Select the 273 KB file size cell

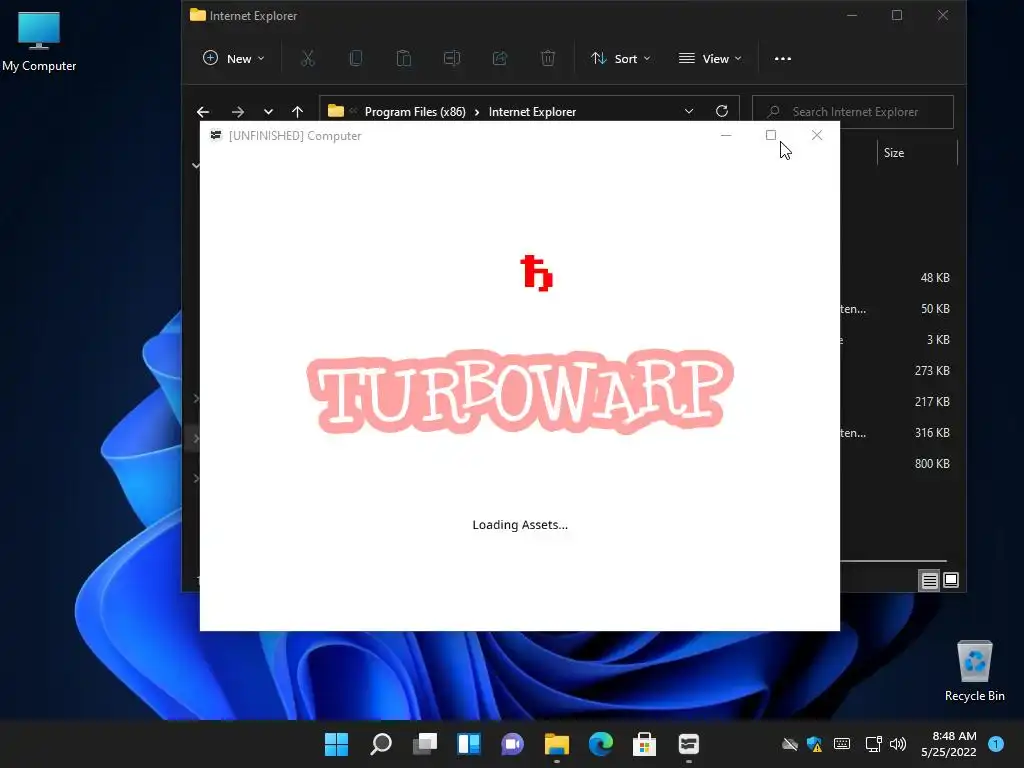[x=932, y=370]
